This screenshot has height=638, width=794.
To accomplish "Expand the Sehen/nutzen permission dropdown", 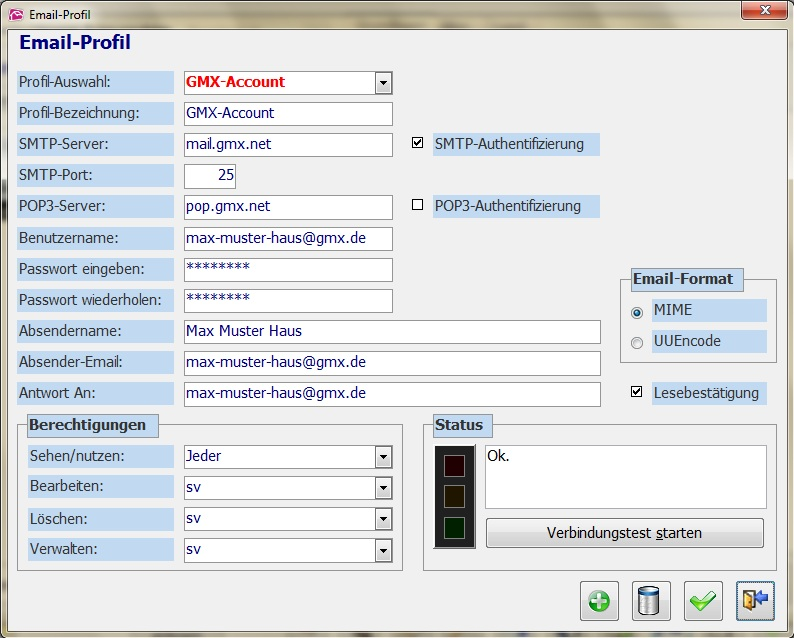I will tap(382, 457).
